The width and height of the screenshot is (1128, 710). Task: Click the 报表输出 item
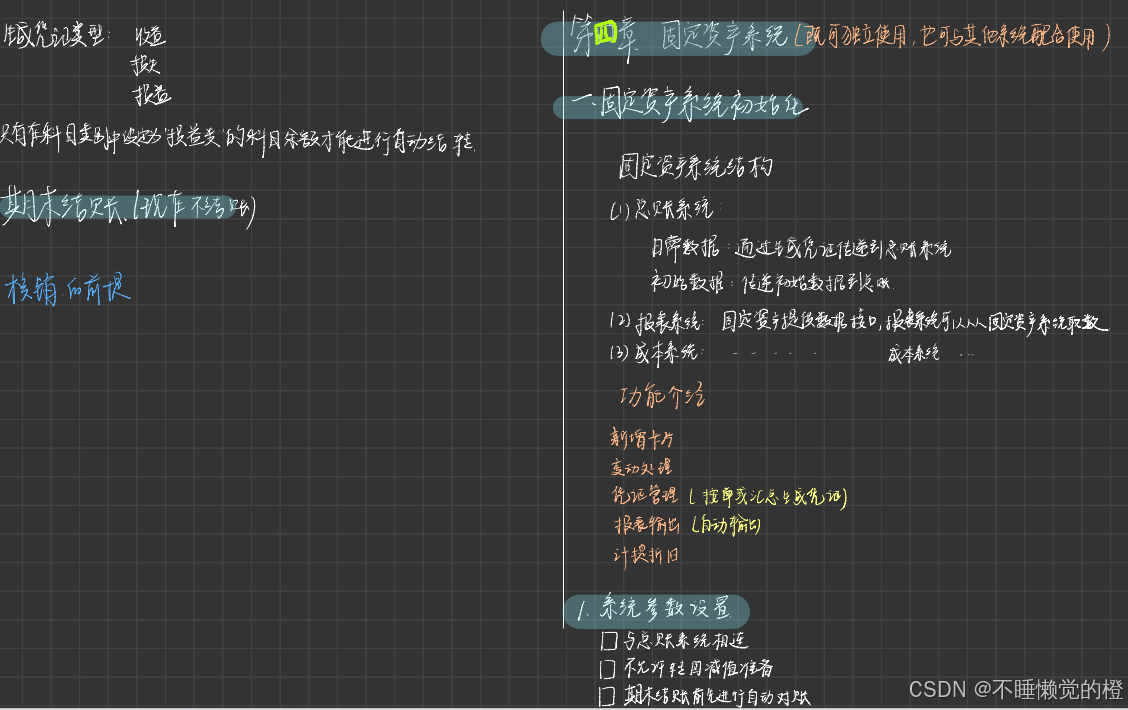point(647,525)
